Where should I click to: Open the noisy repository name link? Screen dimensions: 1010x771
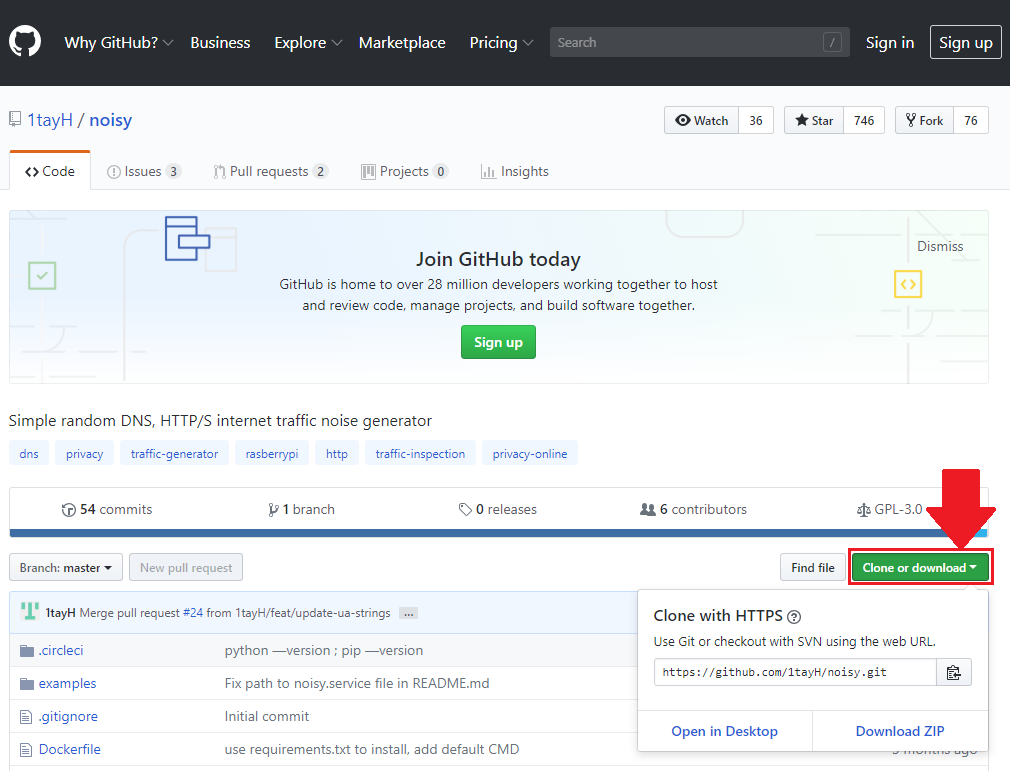pos(111,120)
